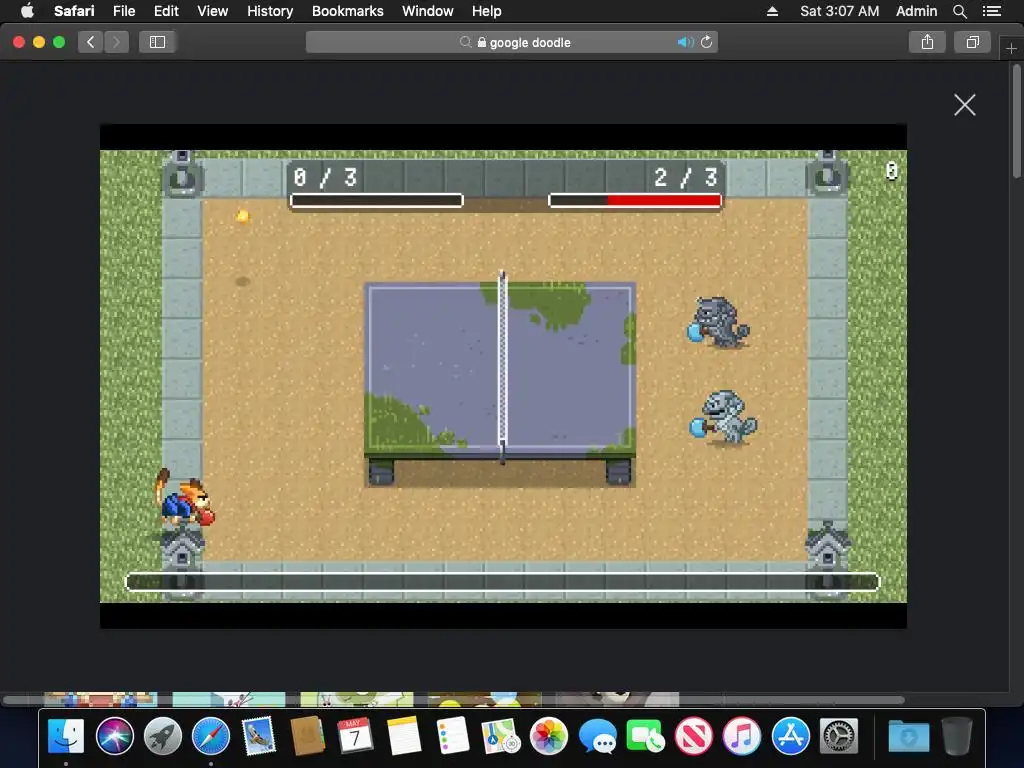Open Photos in the dock

coord(549,736)
